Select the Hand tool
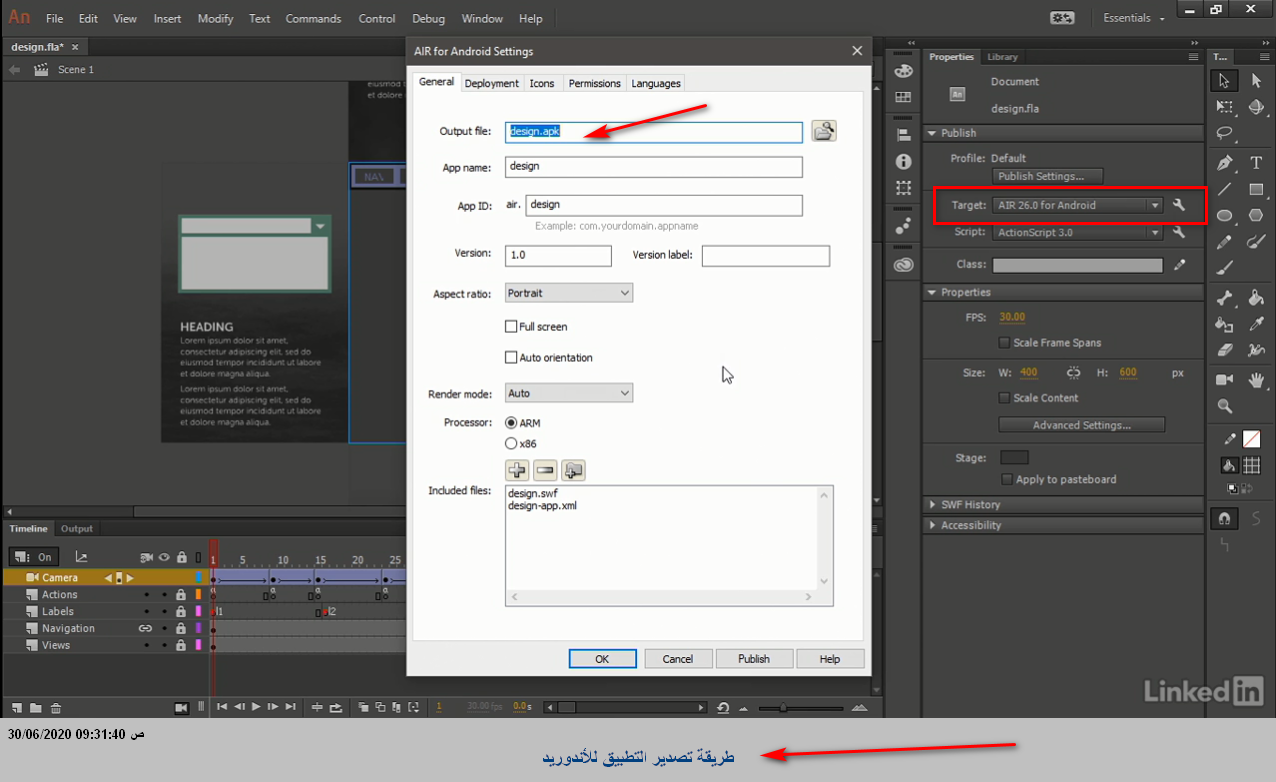The width and height of the screenshot is (1276, 782). pos(1256,380)
